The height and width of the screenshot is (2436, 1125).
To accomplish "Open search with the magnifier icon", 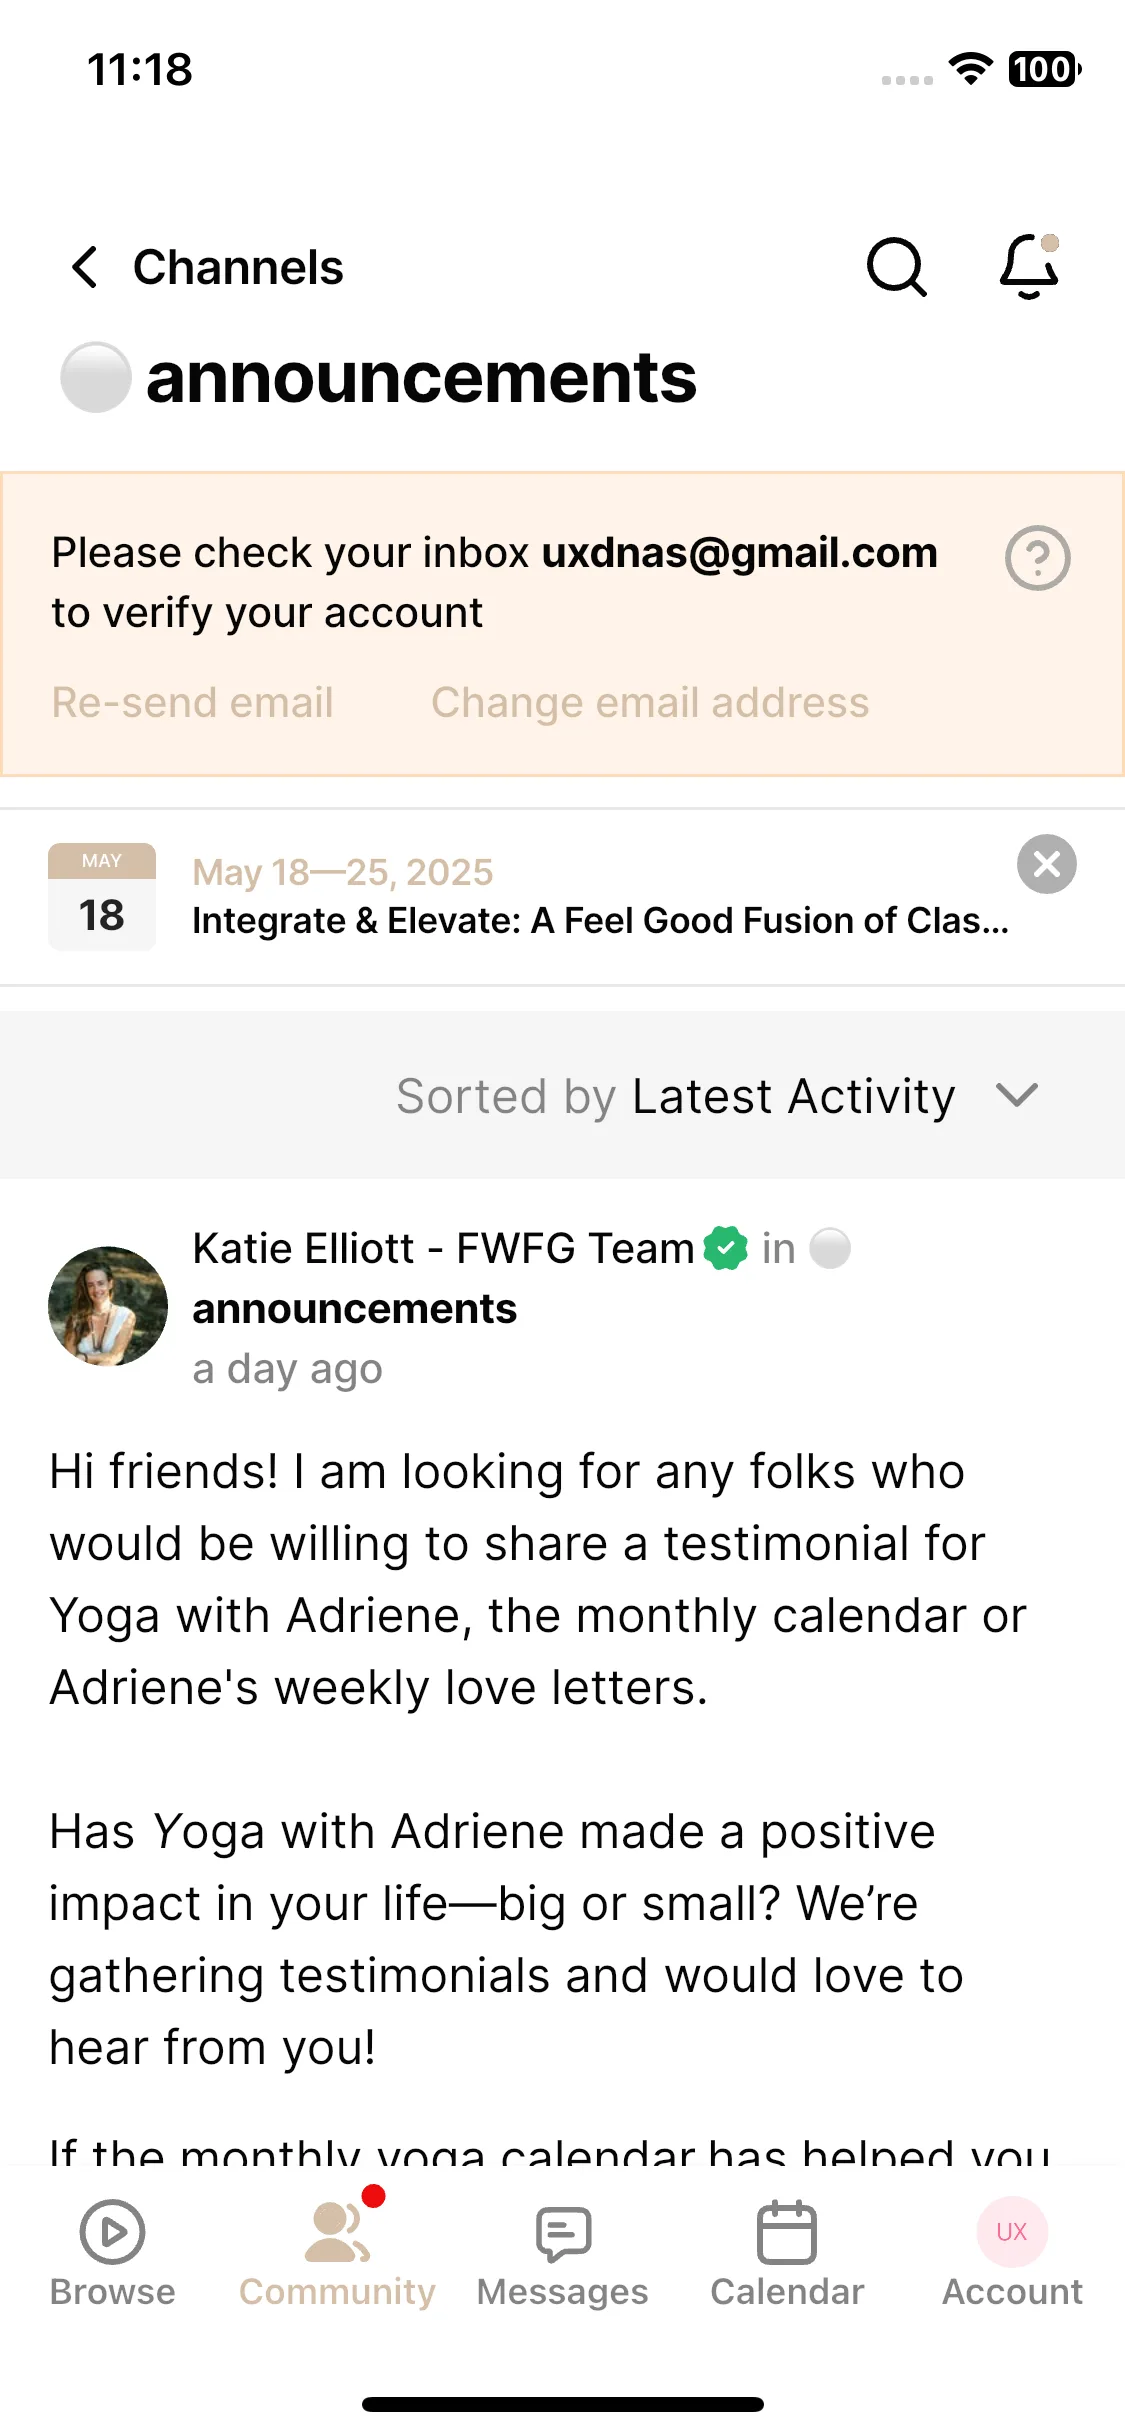I will click(x=896, y=267).
